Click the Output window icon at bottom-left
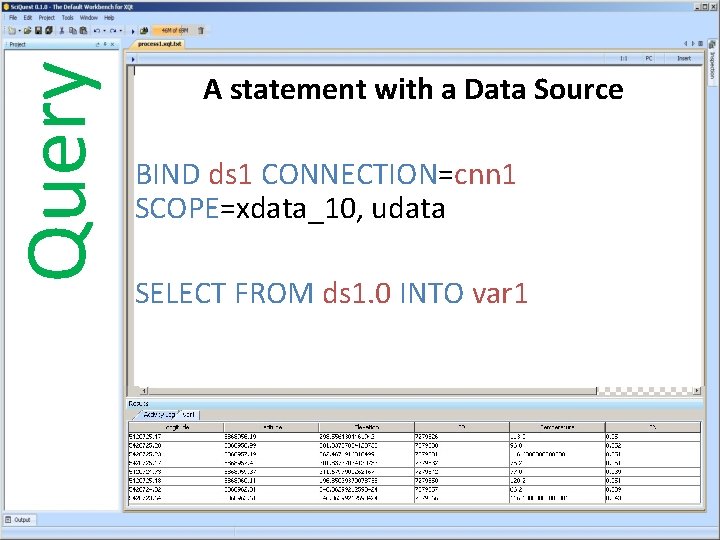 (8, 520)
